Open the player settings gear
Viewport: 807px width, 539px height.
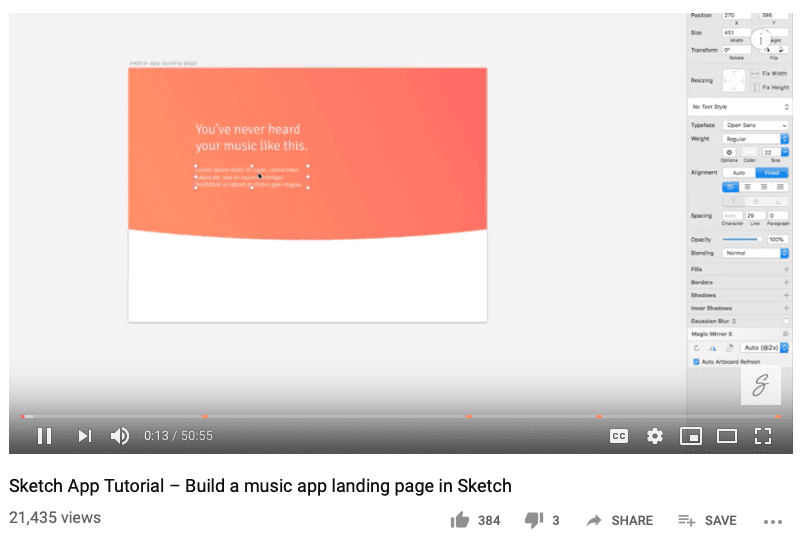click(x=655, y=436)
